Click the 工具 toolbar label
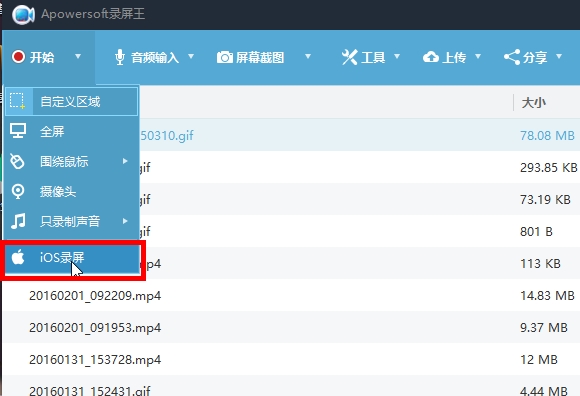 coord(373,57)
